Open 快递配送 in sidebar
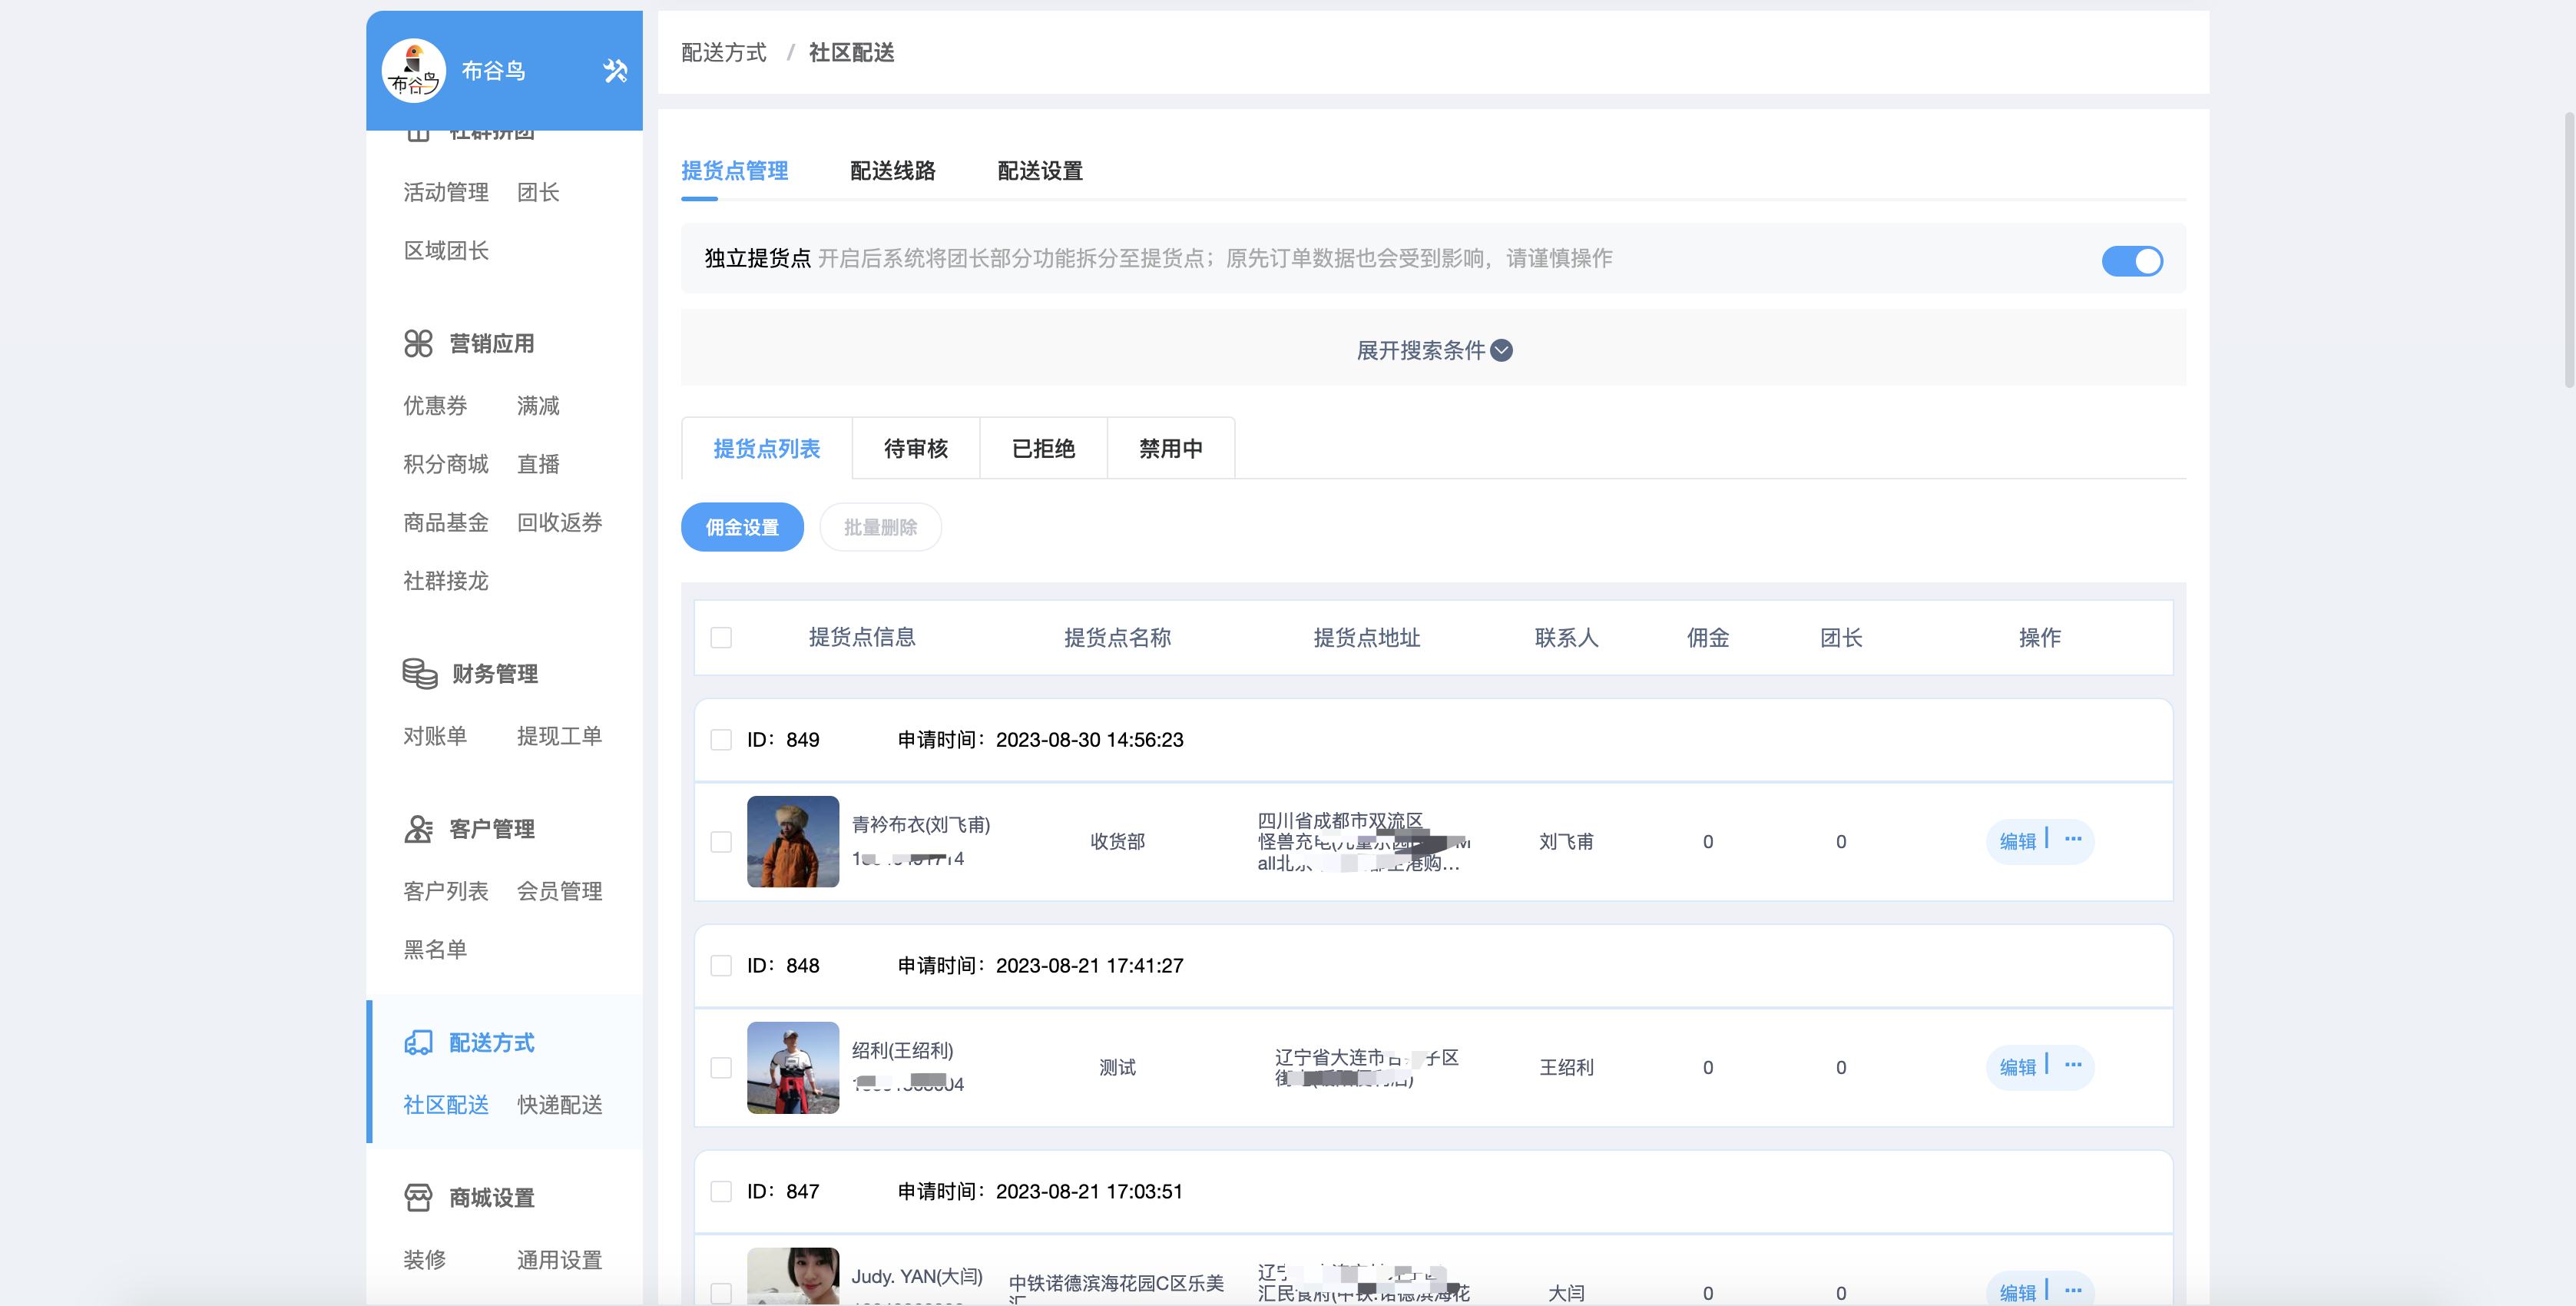This screenshot has width=2576, height=1306. click(x=560, y=1105)
